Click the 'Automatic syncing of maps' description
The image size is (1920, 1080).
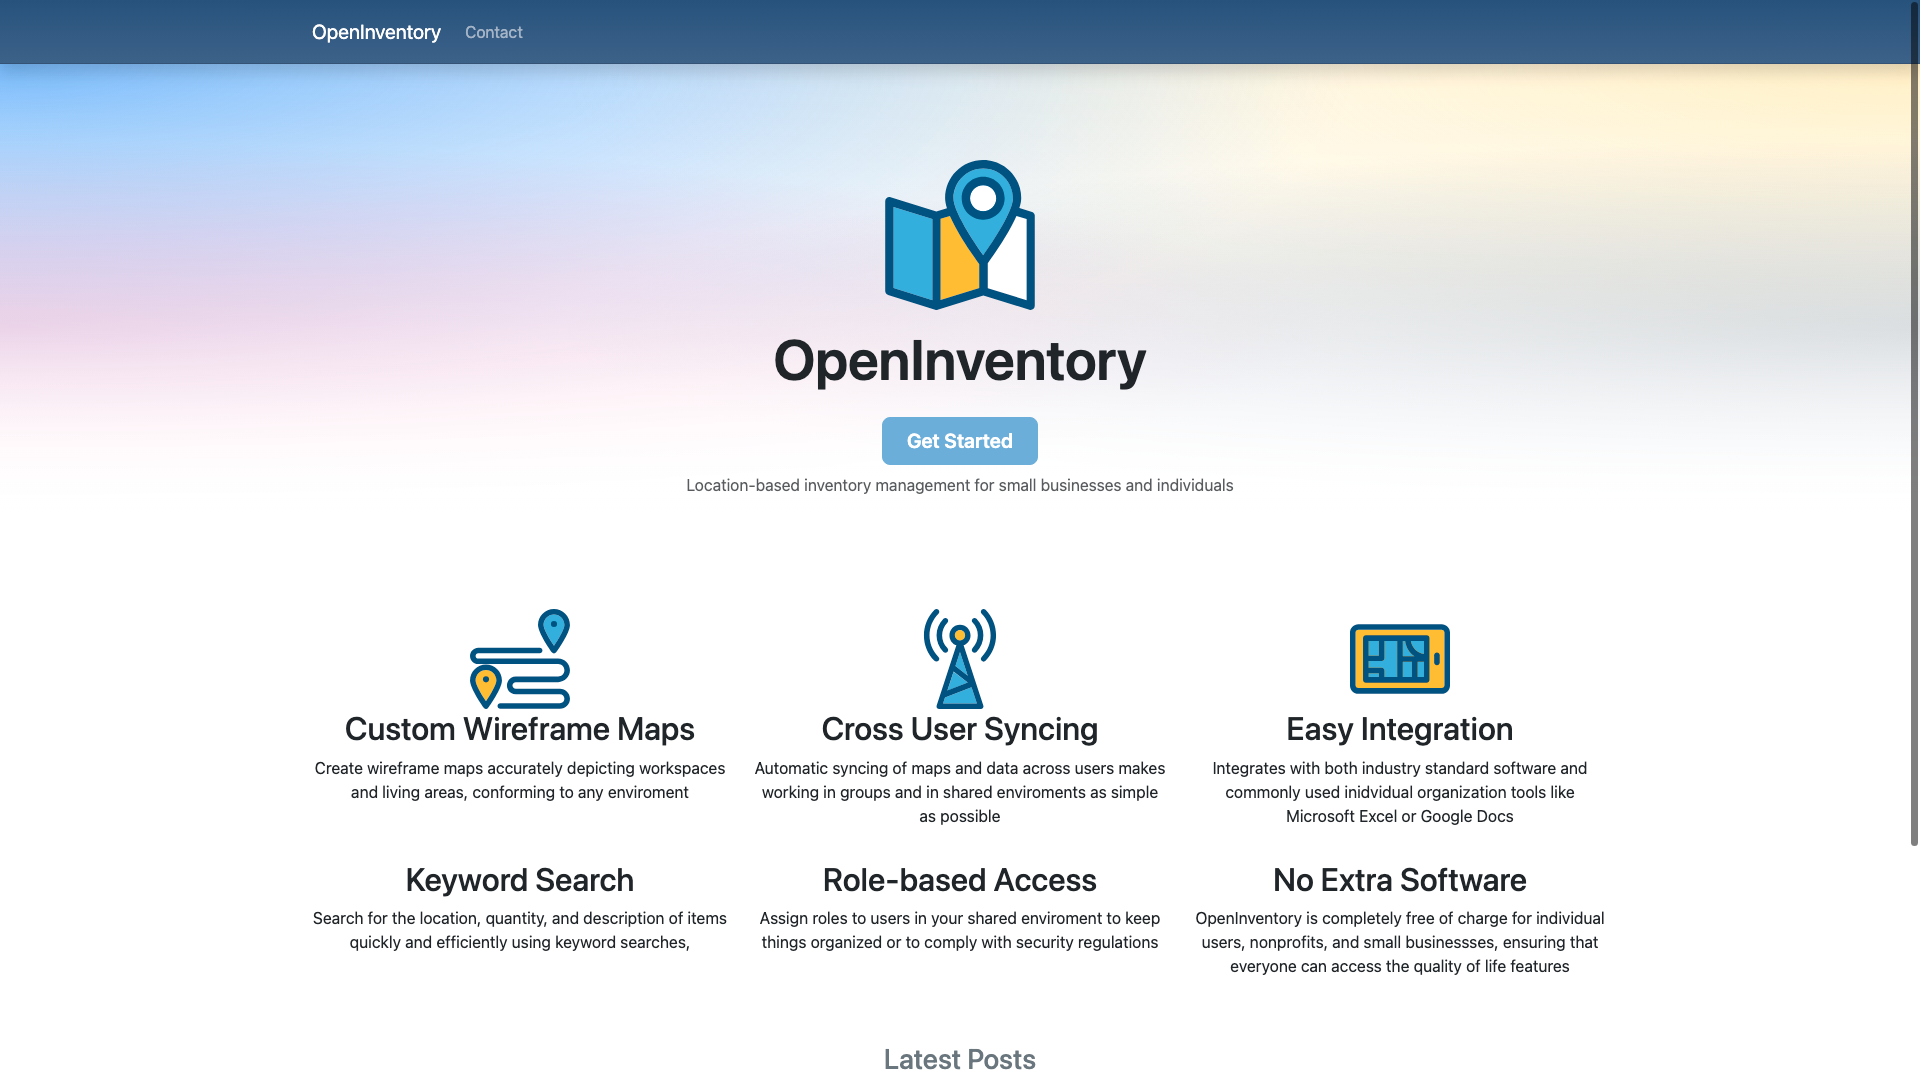pyautogui.click(x=960, y=792)
